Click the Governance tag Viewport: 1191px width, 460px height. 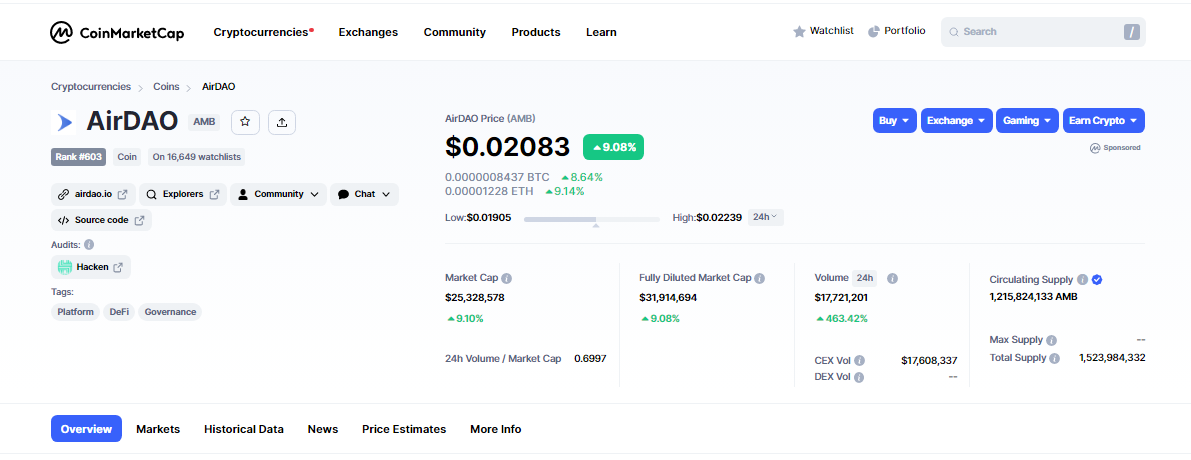point(170,312)
